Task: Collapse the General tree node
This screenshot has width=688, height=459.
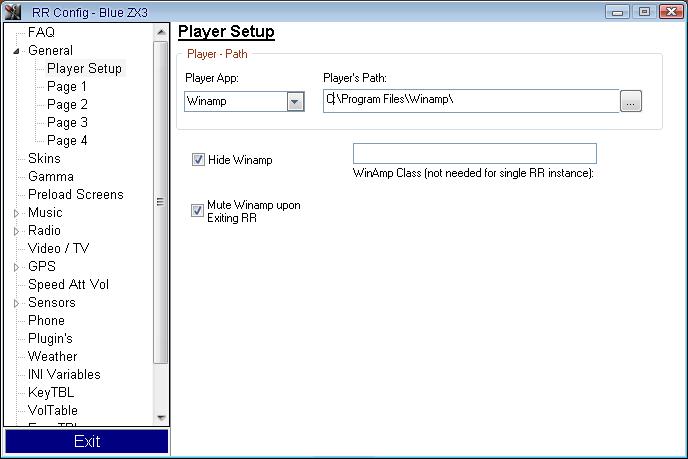Action: [x=16, y=51]
